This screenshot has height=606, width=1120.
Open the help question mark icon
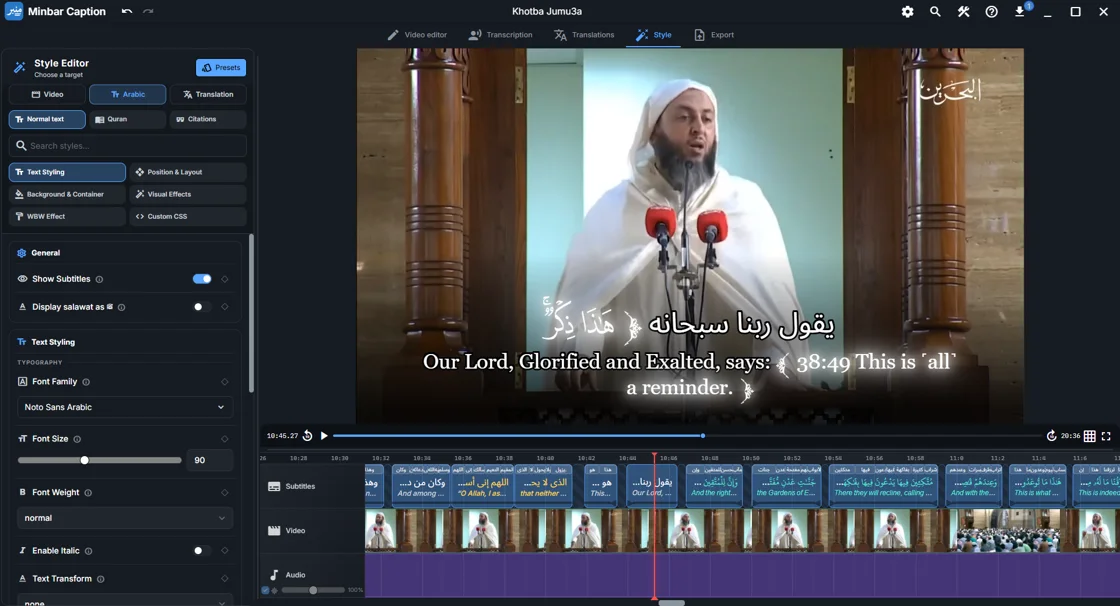pyautogui.click(x=991, y=11)
